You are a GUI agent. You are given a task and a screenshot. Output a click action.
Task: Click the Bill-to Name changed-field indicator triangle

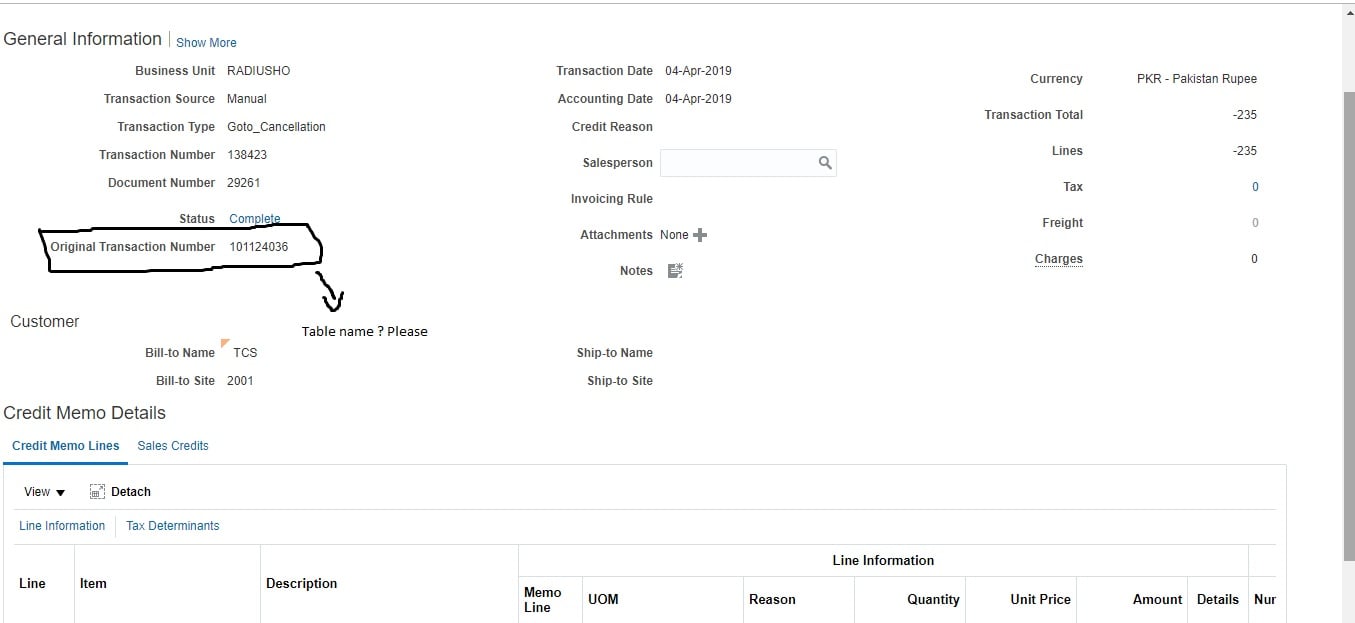click(224, 344)
